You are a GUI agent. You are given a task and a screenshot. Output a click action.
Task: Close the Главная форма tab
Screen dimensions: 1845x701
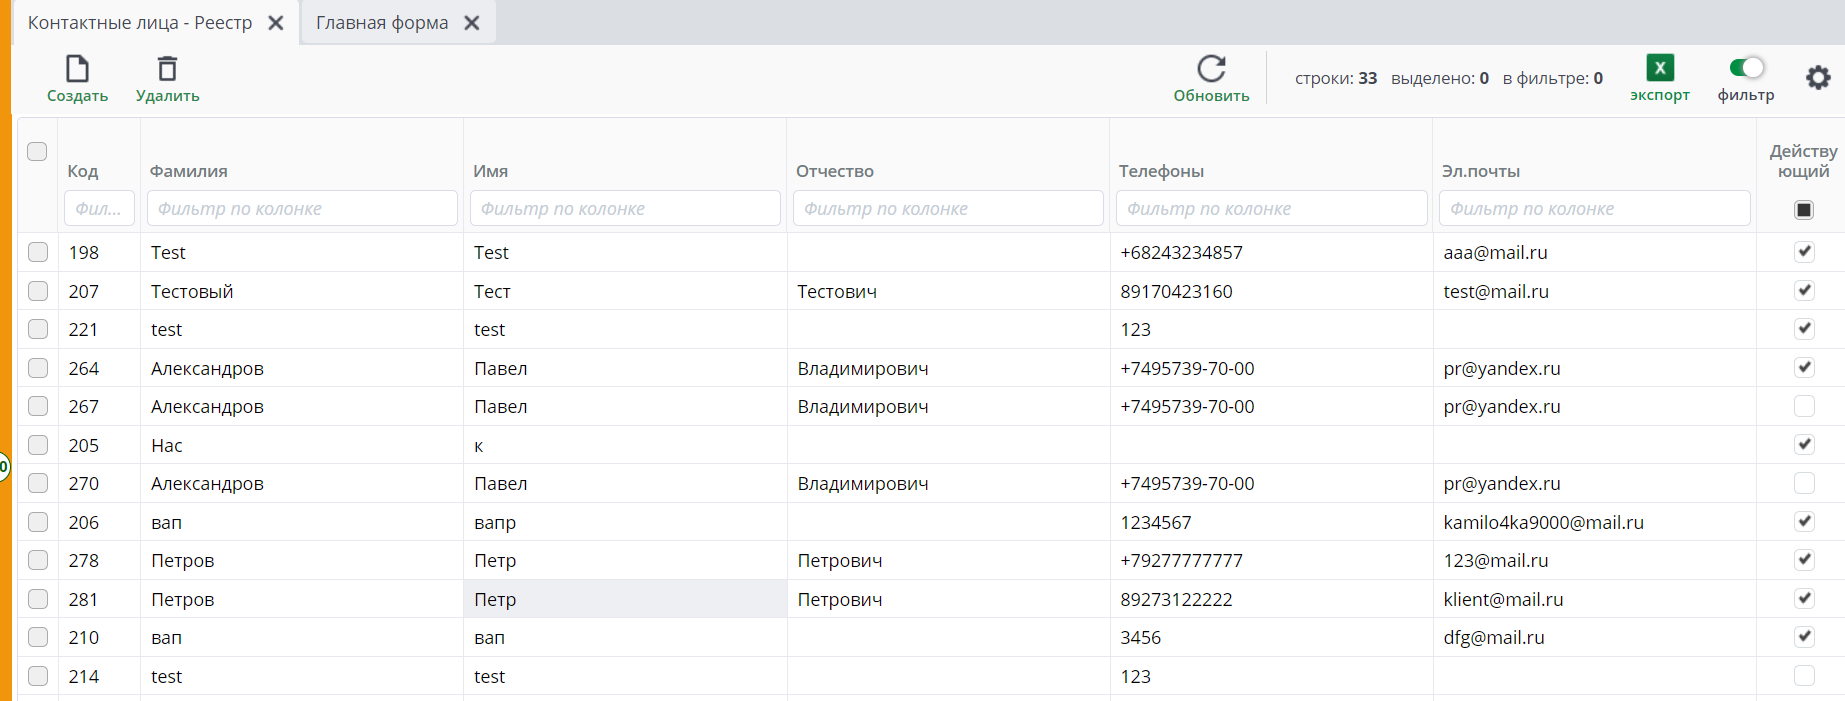tap(472, 23)
